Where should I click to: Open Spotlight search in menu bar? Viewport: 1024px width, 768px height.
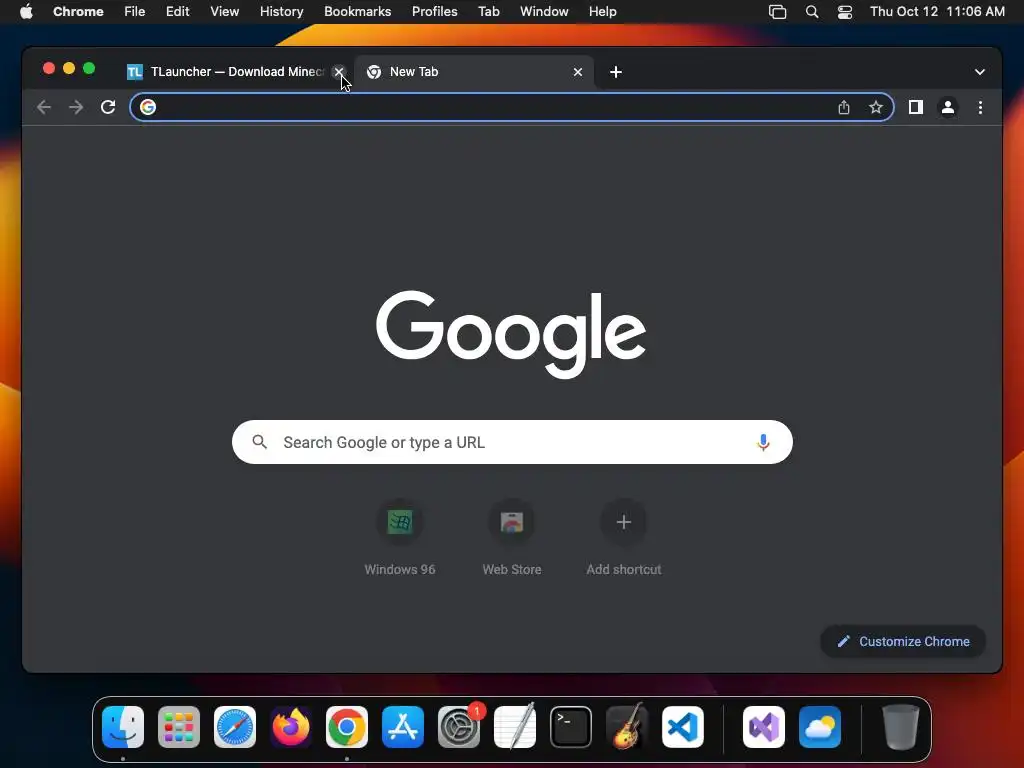[x=812, y=12]
